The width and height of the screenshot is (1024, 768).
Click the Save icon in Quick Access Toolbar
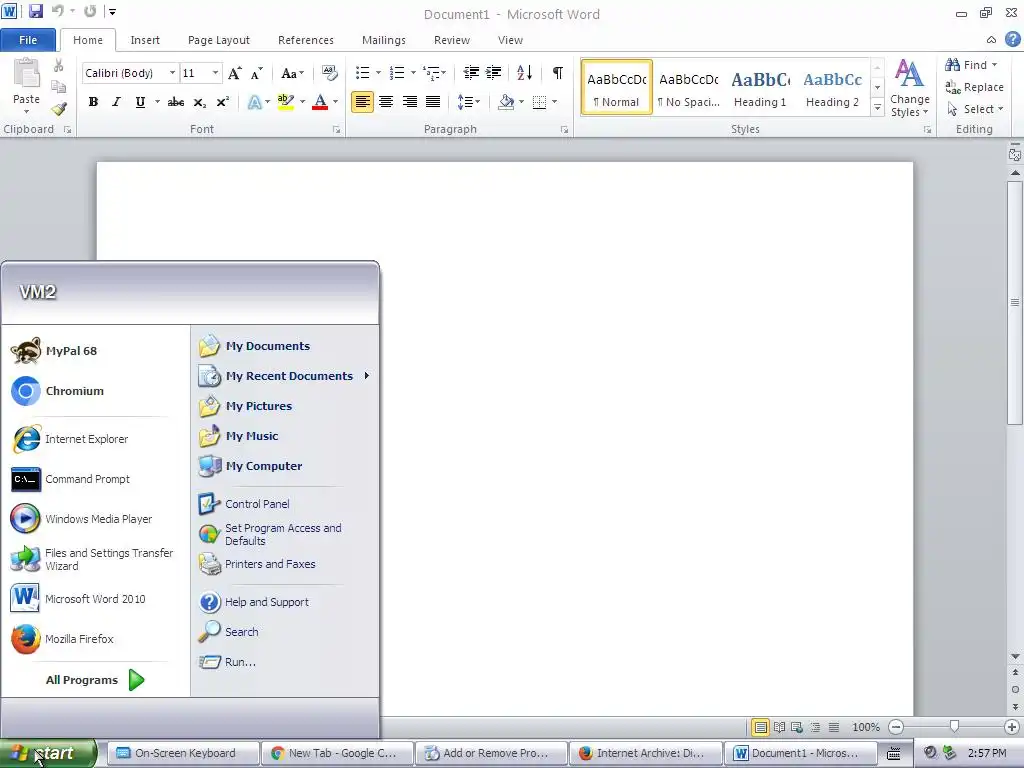pos(35,11)
